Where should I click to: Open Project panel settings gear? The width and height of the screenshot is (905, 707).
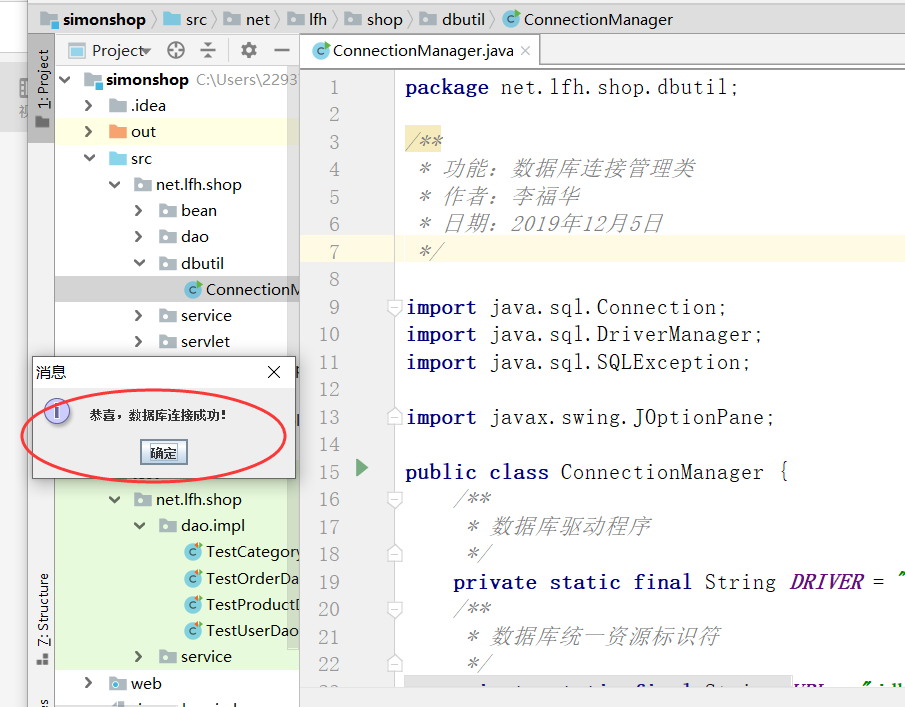[249, 50]
